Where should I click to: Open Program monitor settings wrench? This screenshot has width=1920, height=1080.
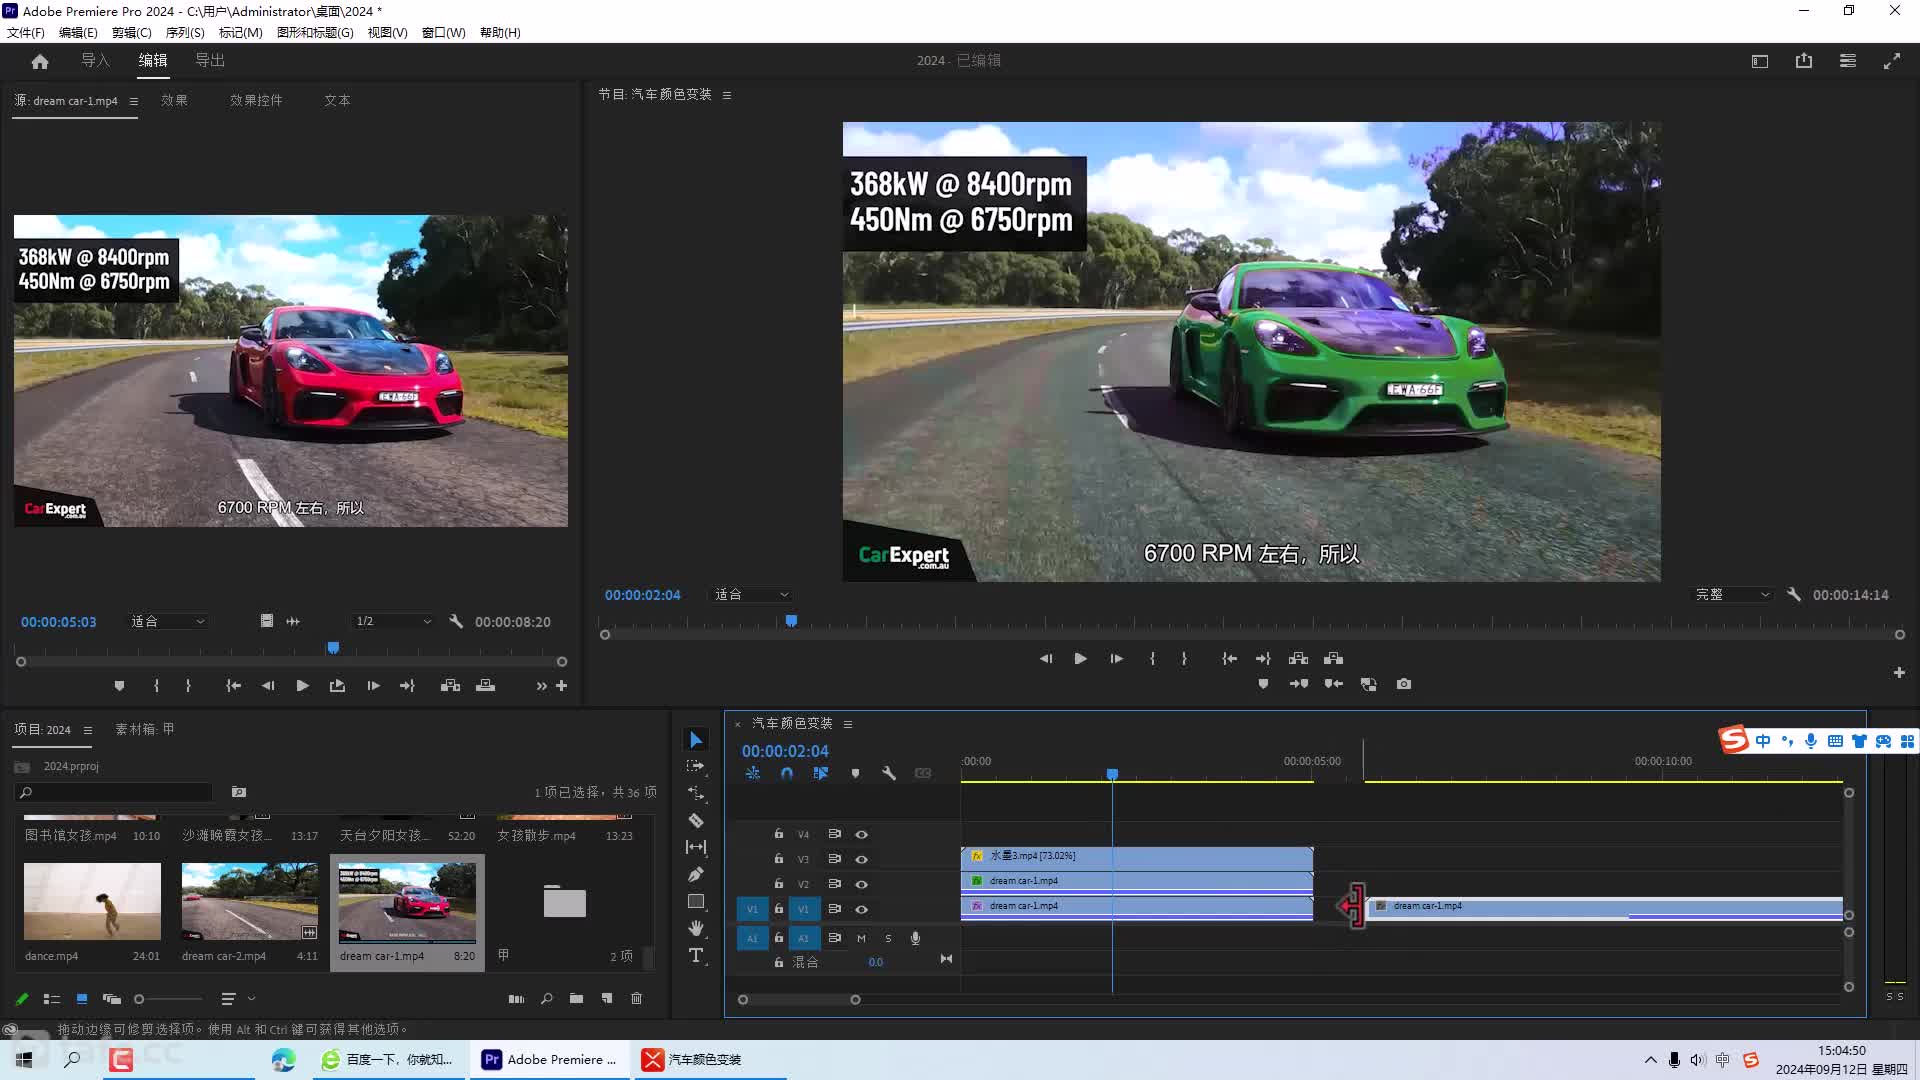(1794, 594)
